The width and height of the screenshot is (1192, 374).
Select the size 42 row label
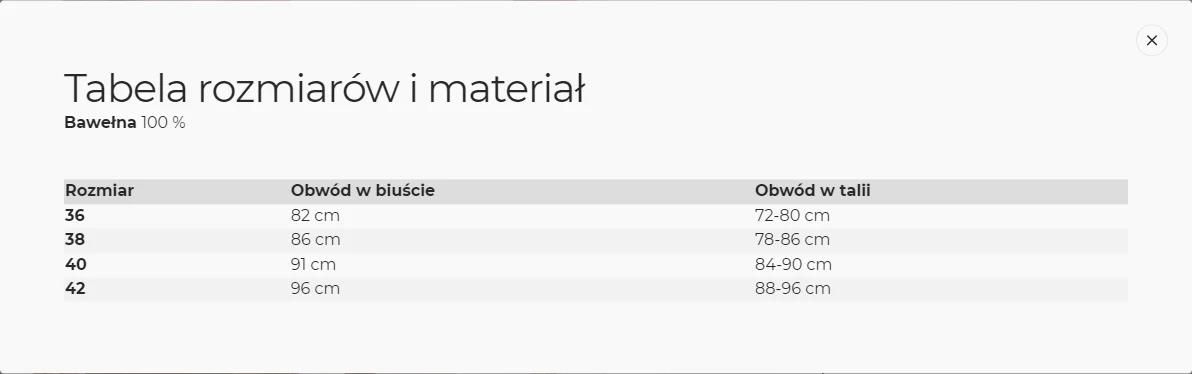[74, 289]
